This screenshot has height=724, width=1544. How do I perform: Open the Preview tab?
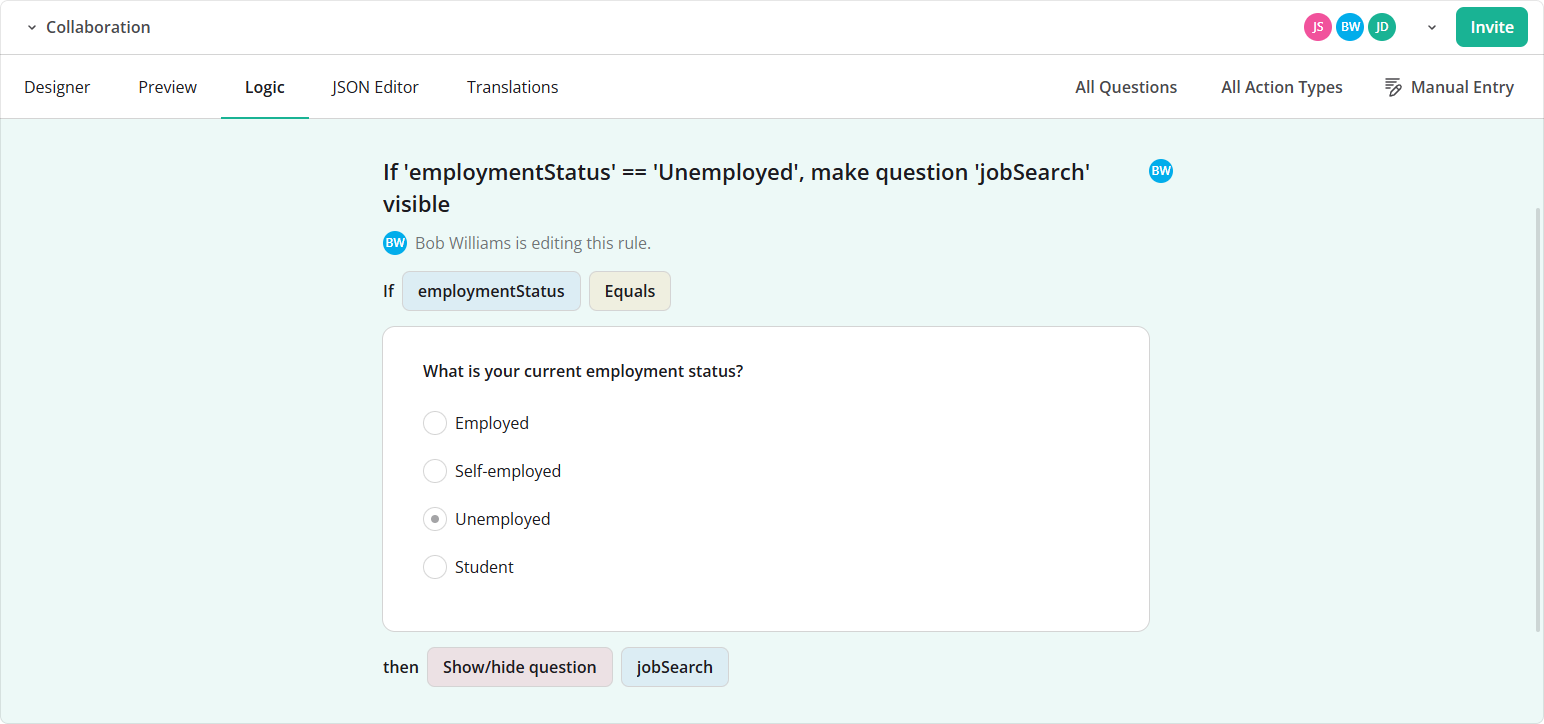168,87
